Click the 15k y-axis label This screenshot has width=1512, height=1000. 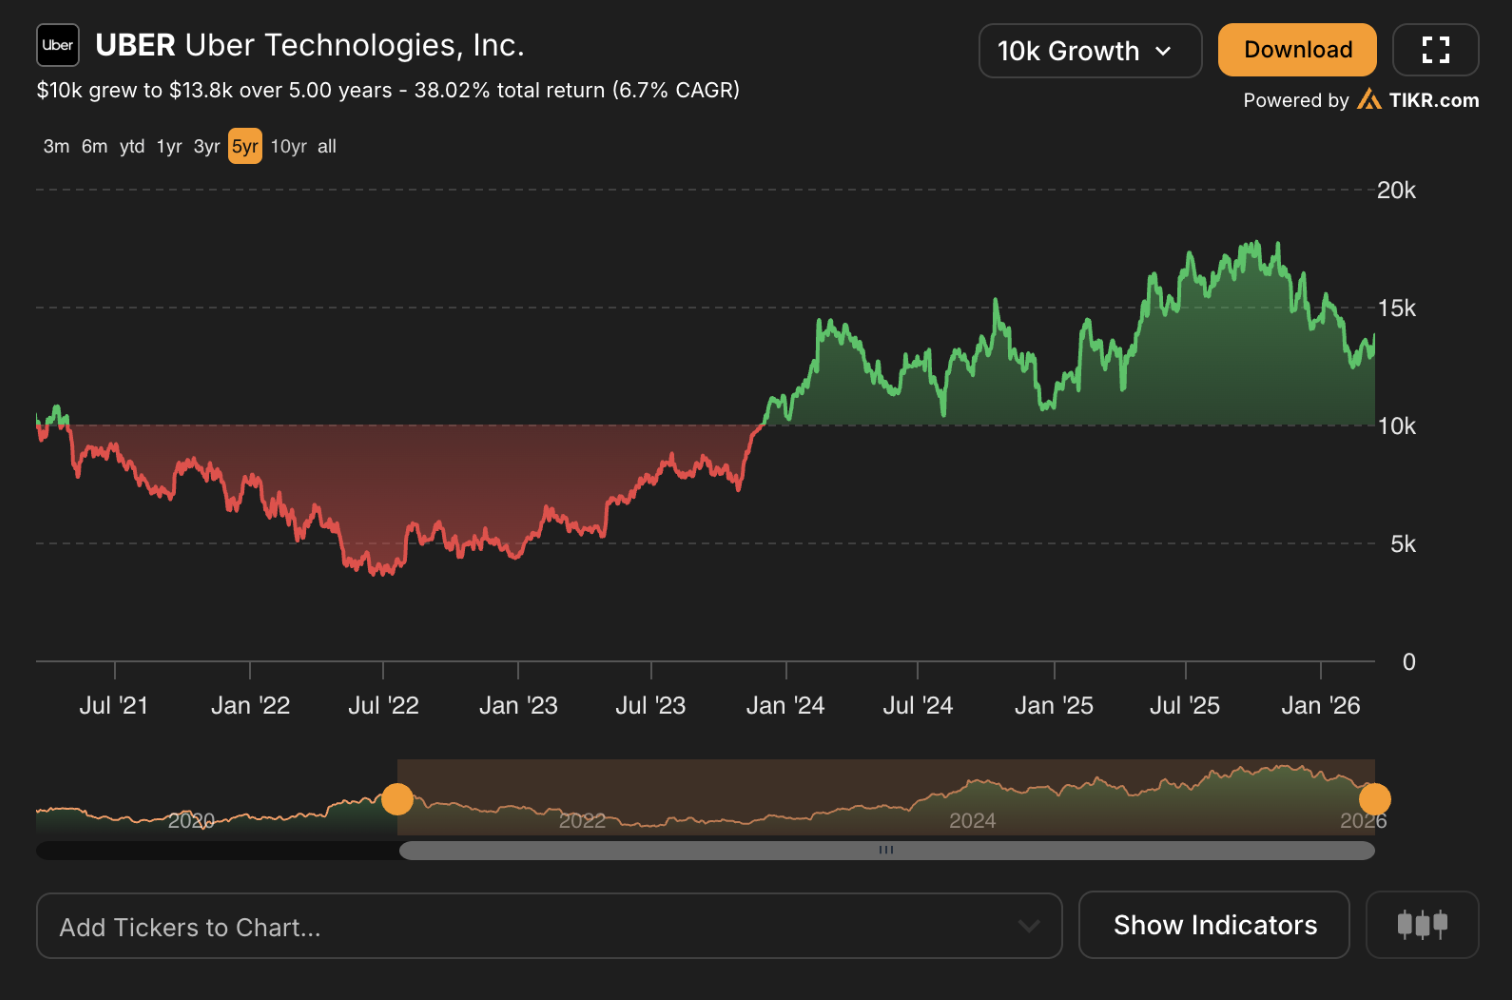coord(1396,308)
